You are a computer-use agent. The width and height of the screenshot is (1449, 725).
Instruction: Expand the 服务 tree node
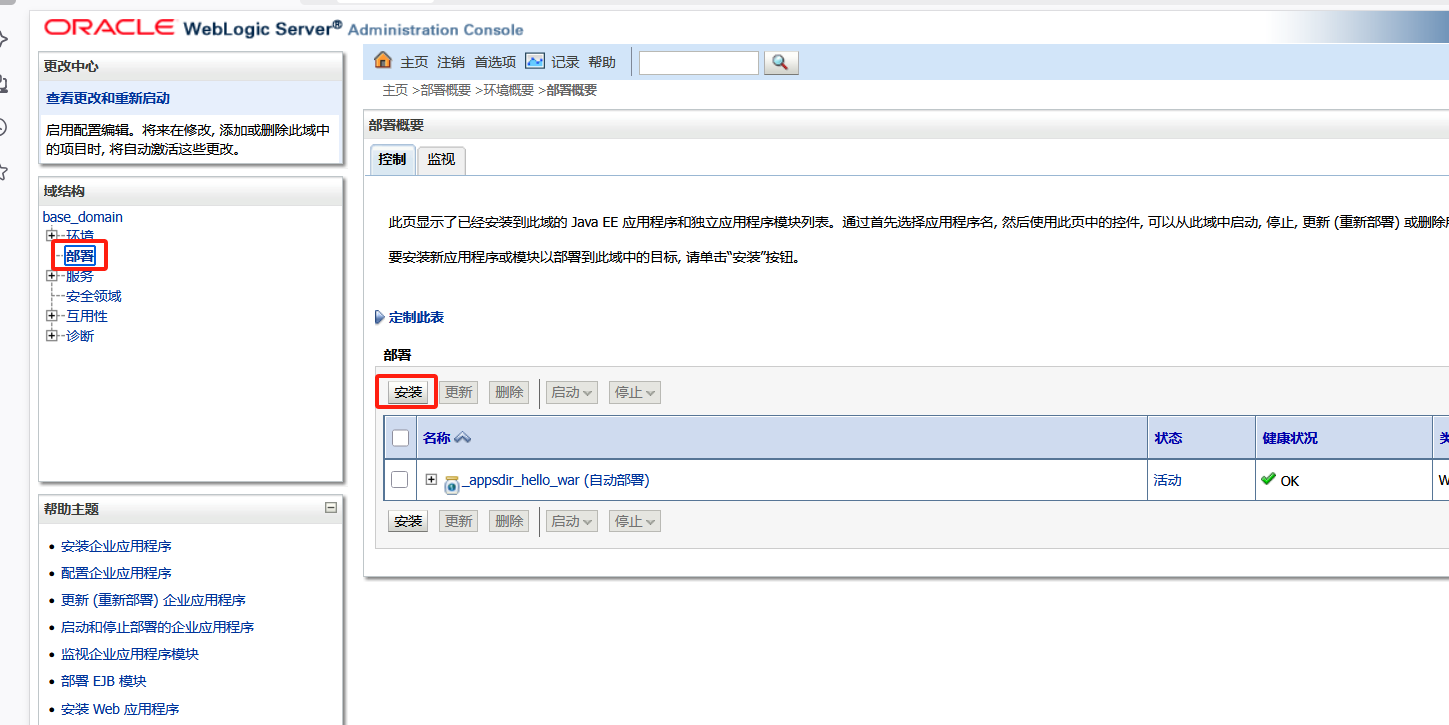coord(52,276)
